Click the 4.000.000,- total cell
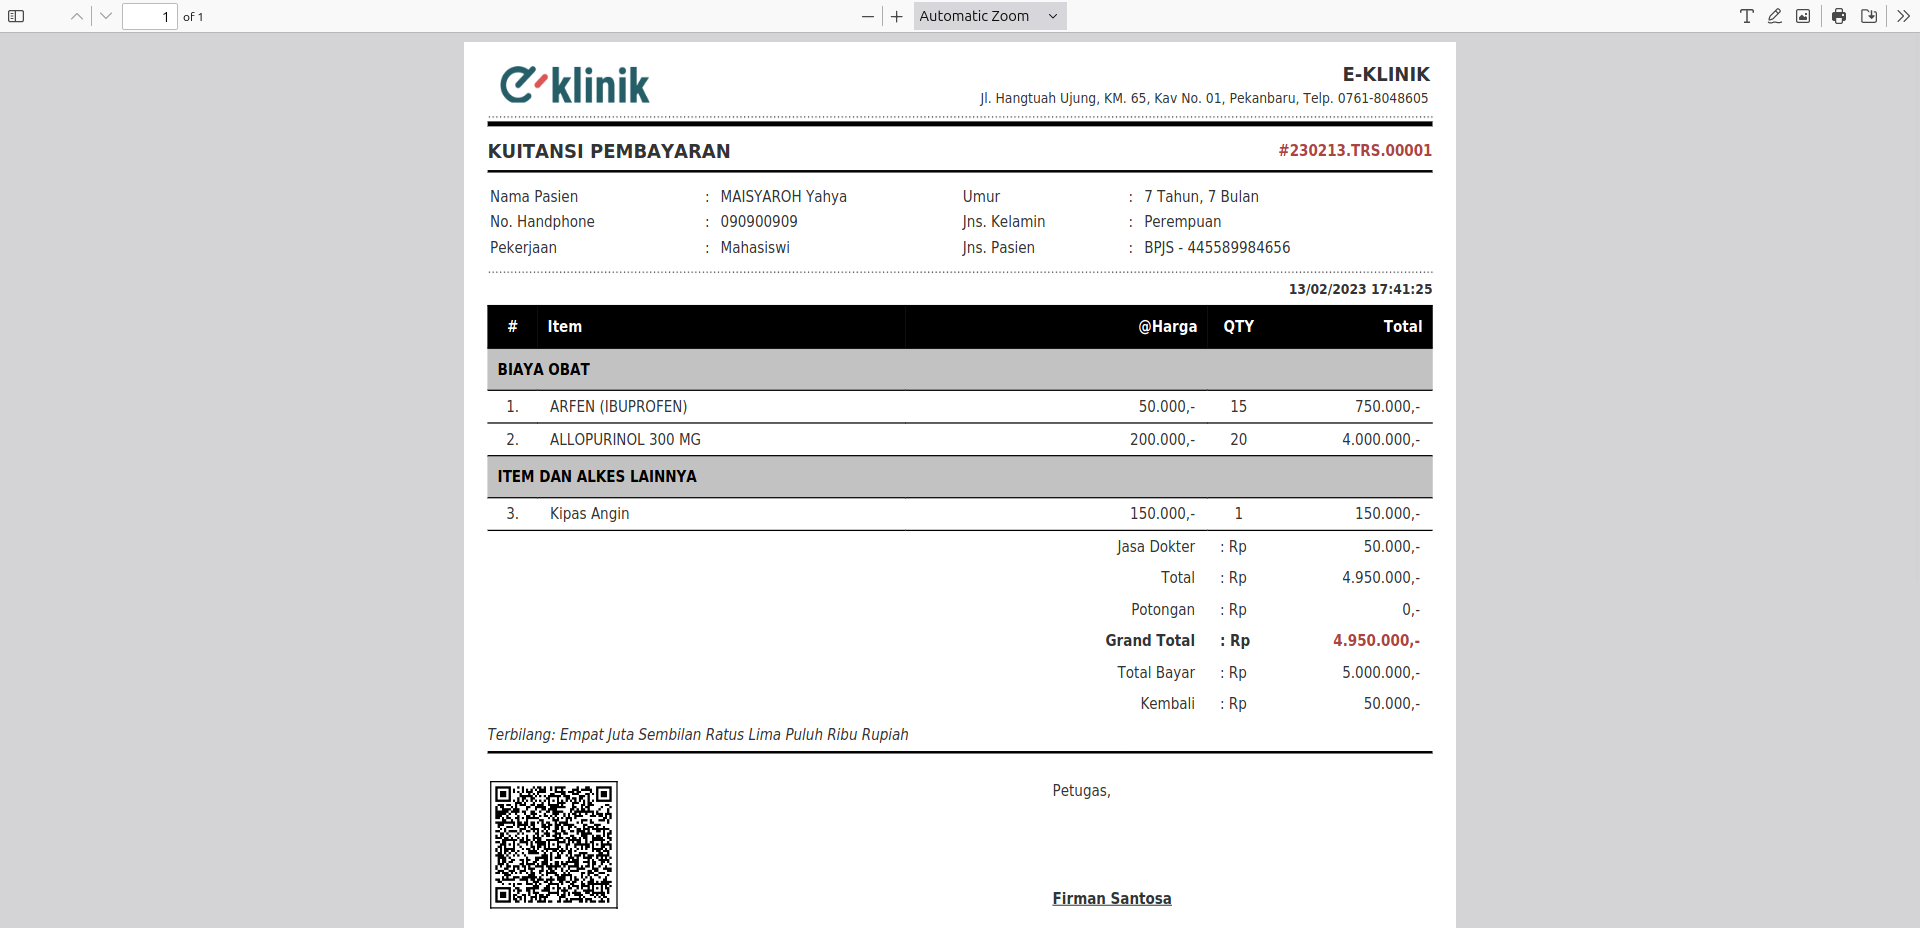 coord(1381,440)
